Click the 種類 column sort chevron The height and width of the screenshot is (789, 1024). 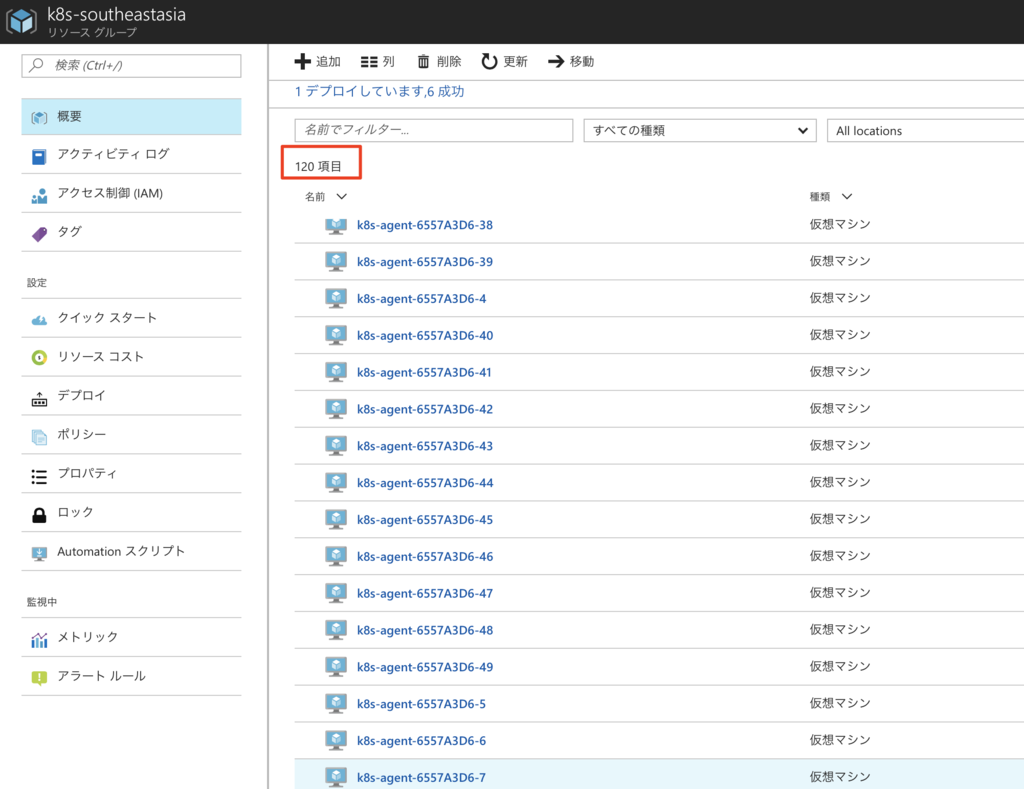pos(847,197)
